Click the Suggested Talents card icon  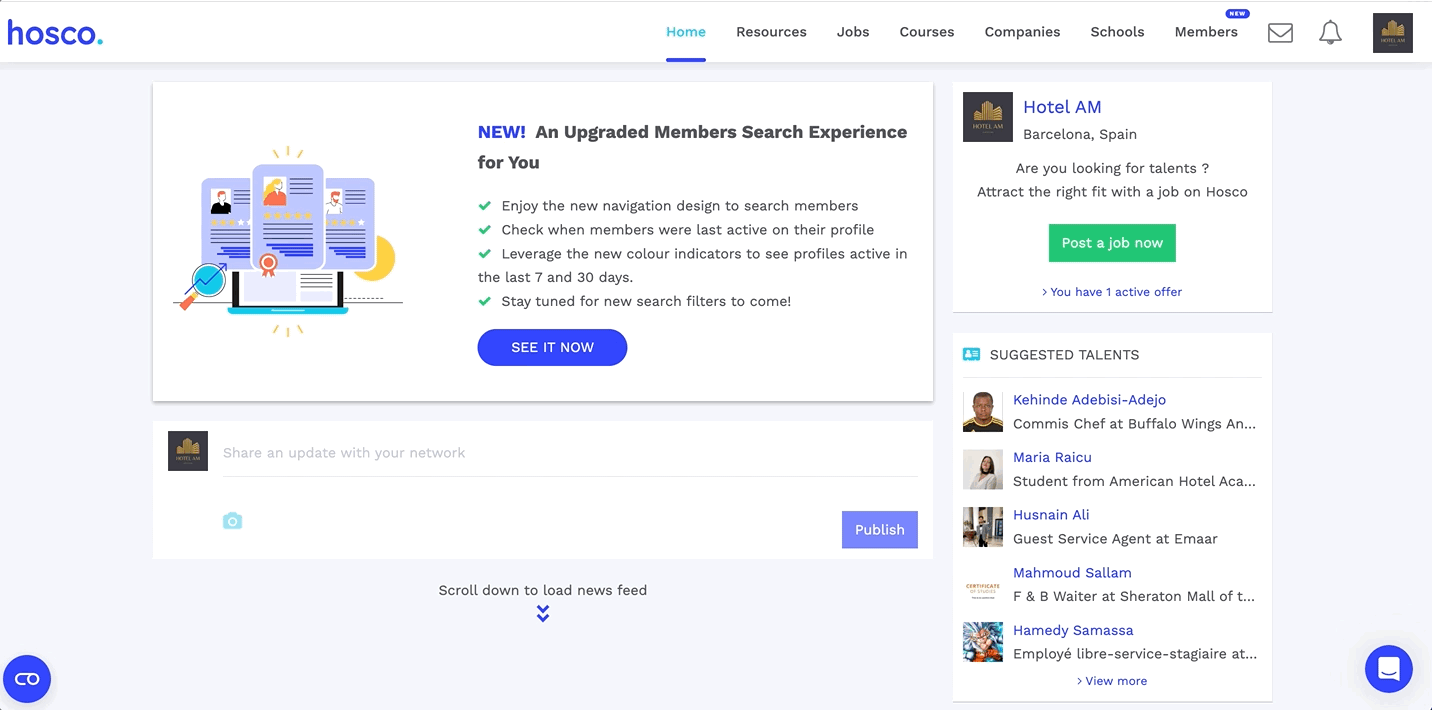click(x=971, y=354)
